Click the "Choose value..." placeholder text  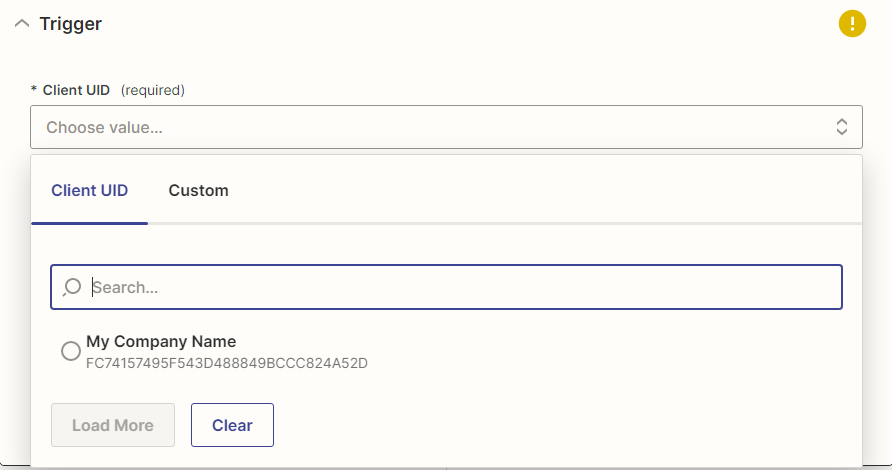pyautogui.click(x=104, y=127)
